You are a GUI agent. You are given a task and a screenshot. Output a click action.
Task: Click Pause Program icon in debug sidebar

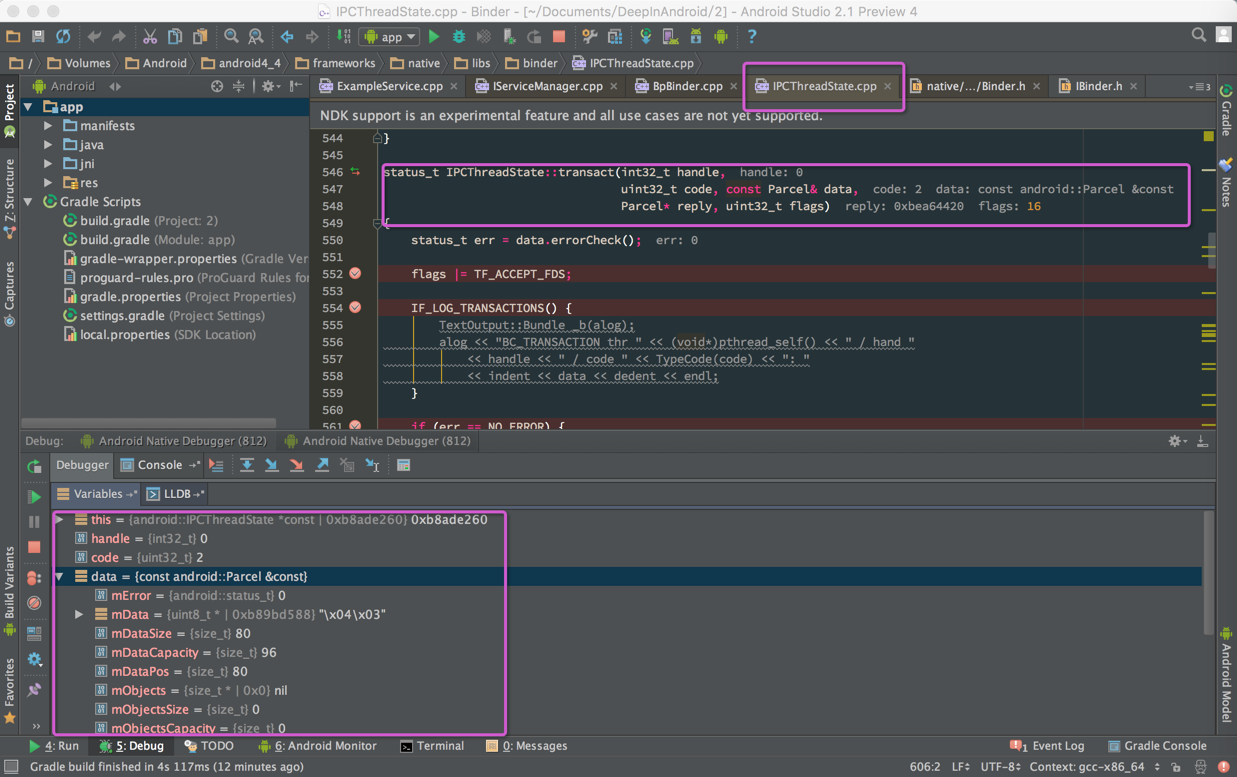(x=34, y=522)
